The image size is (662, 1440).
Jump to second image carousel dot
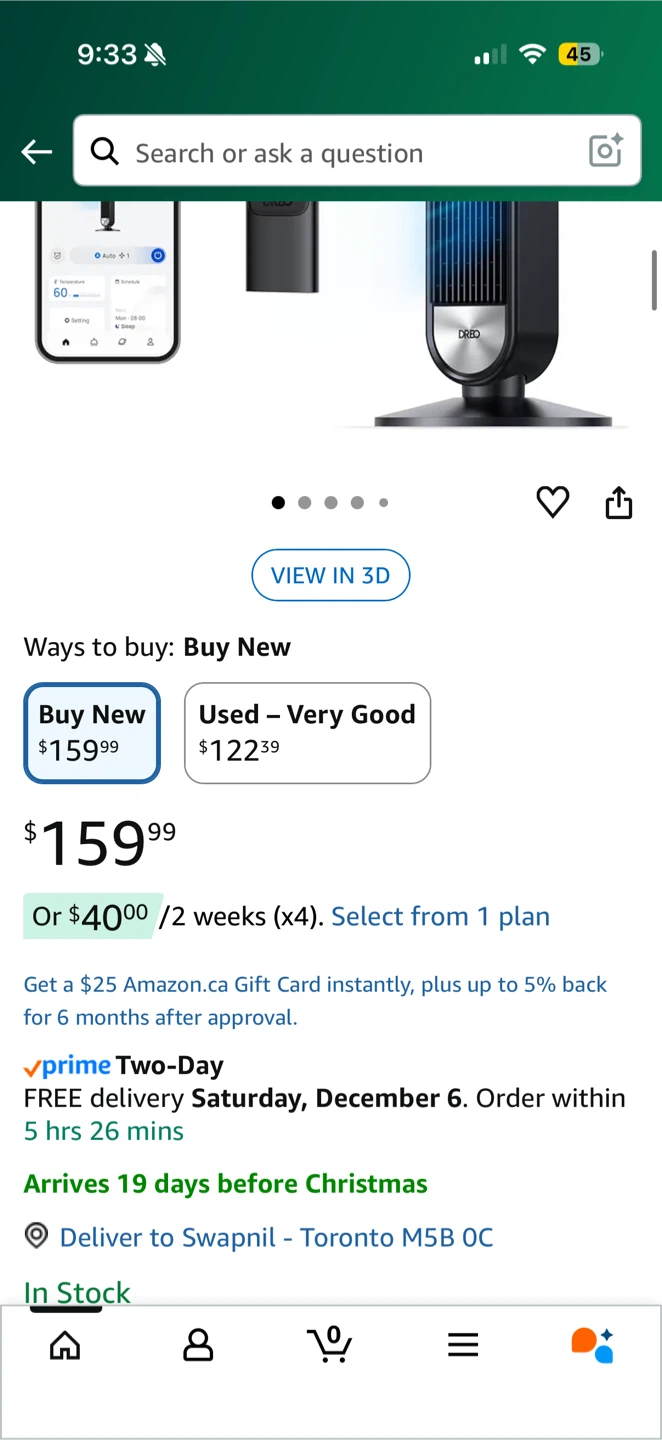[305, 503]
